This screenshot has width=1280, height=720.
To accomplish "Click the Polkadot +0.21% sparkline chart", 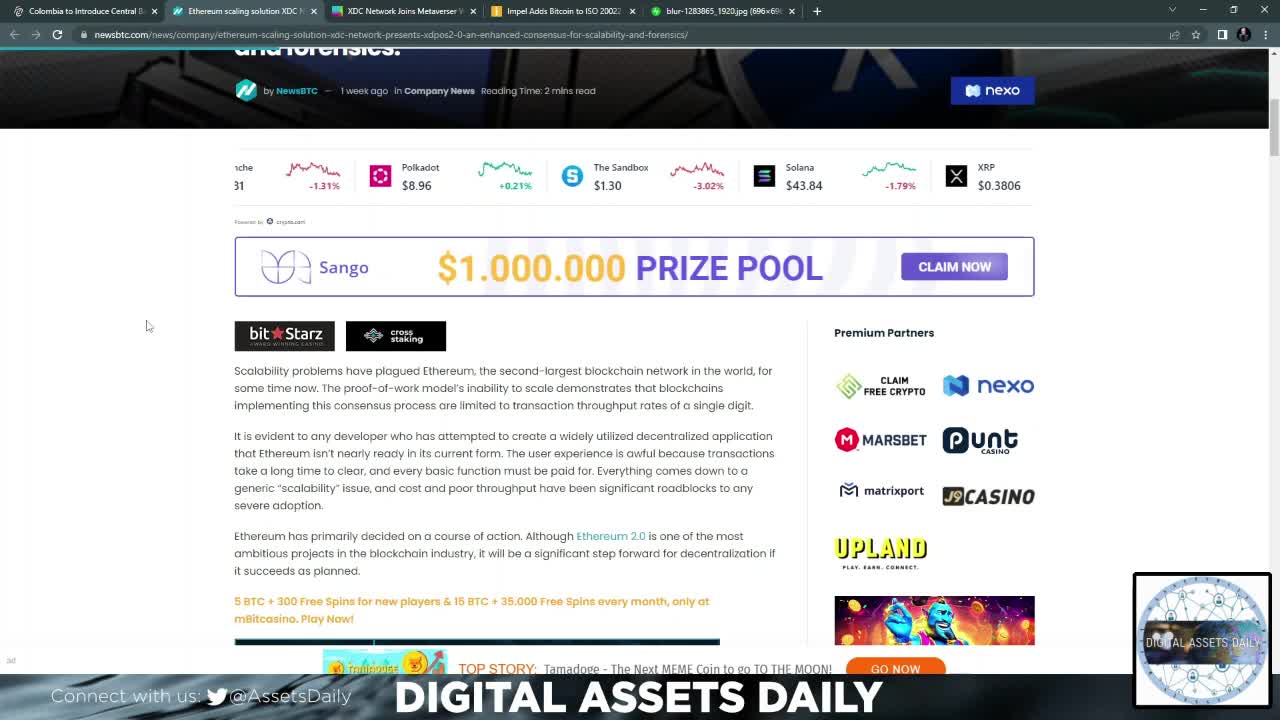I will 505,170.
